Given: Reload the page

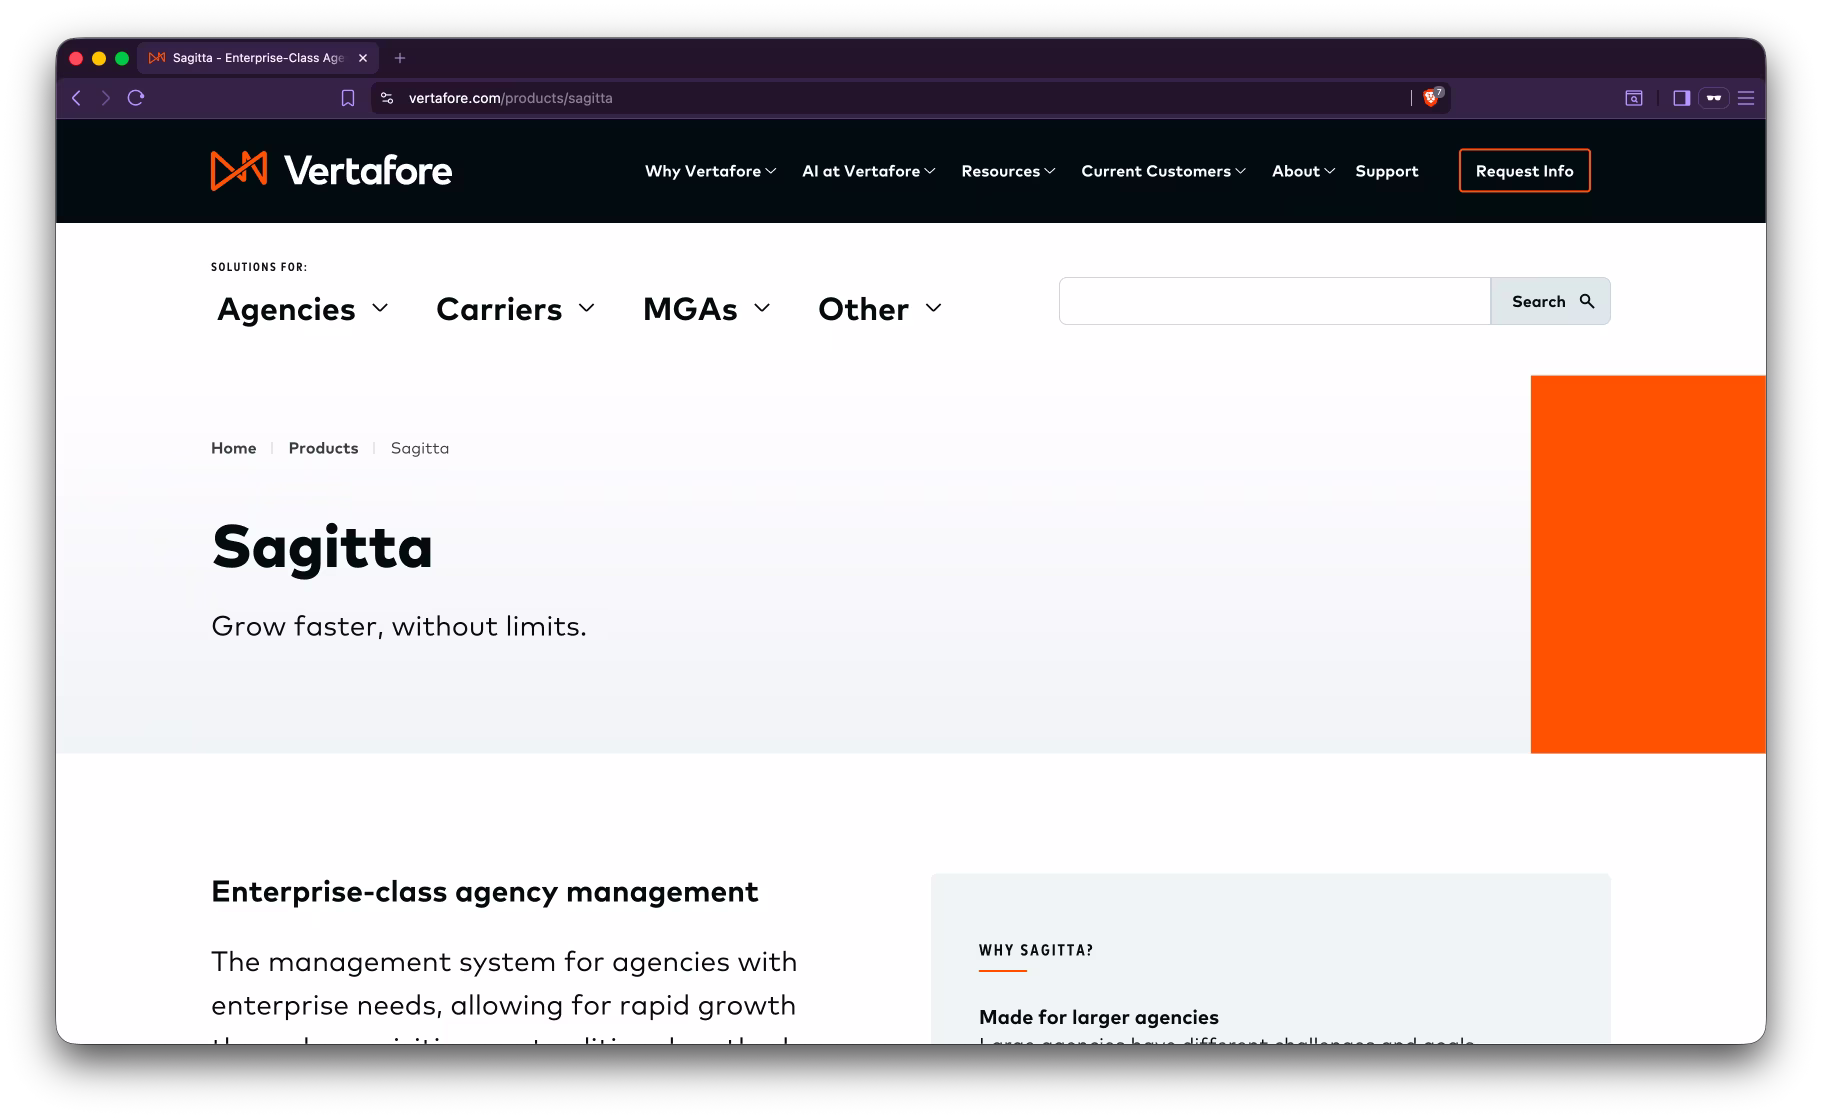Looking at the screenshot, I should 136,98.
